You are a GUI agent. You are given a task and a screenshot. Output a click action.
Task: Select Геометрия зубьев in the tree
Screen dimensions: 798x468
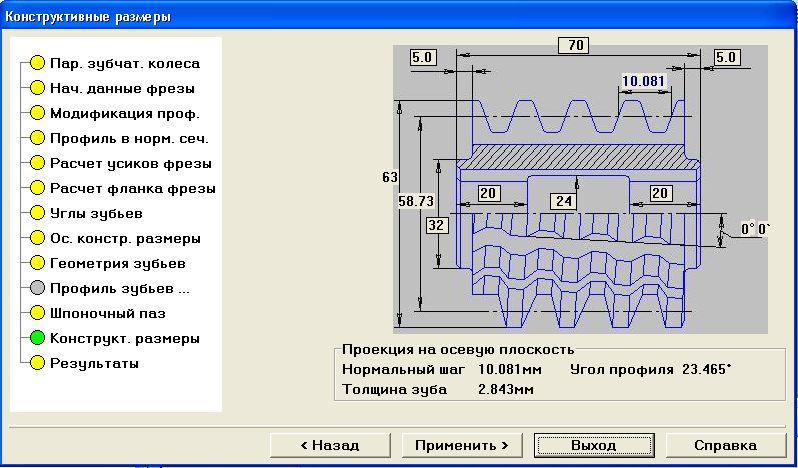pyautogui.click(x=118, y=264)
